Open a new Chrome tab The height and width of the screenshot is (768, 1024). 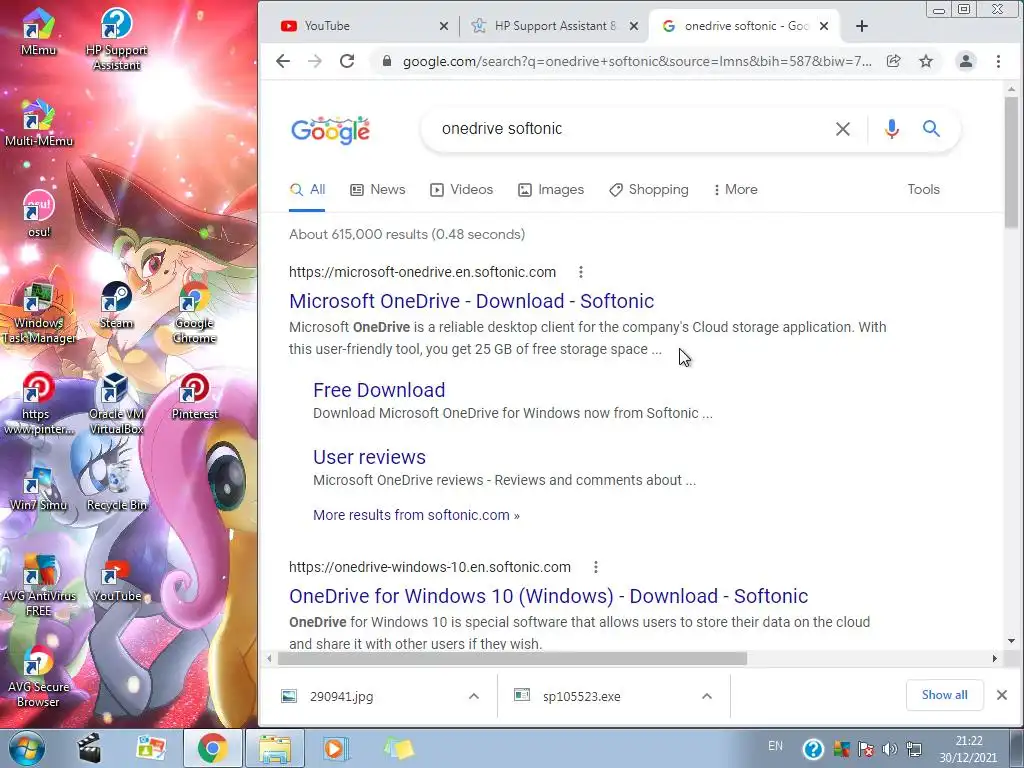(862, 26)
